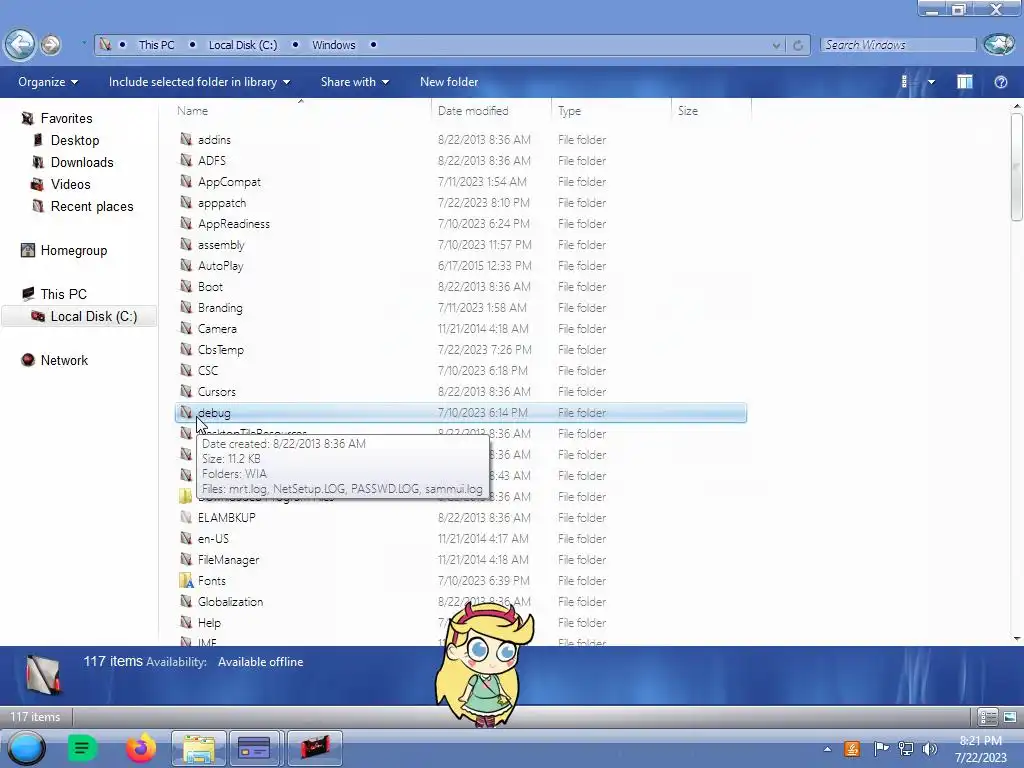Screen dimensions: 1024x768
Task: Open Include selected folder in library menu
Action: click(199, 82)
